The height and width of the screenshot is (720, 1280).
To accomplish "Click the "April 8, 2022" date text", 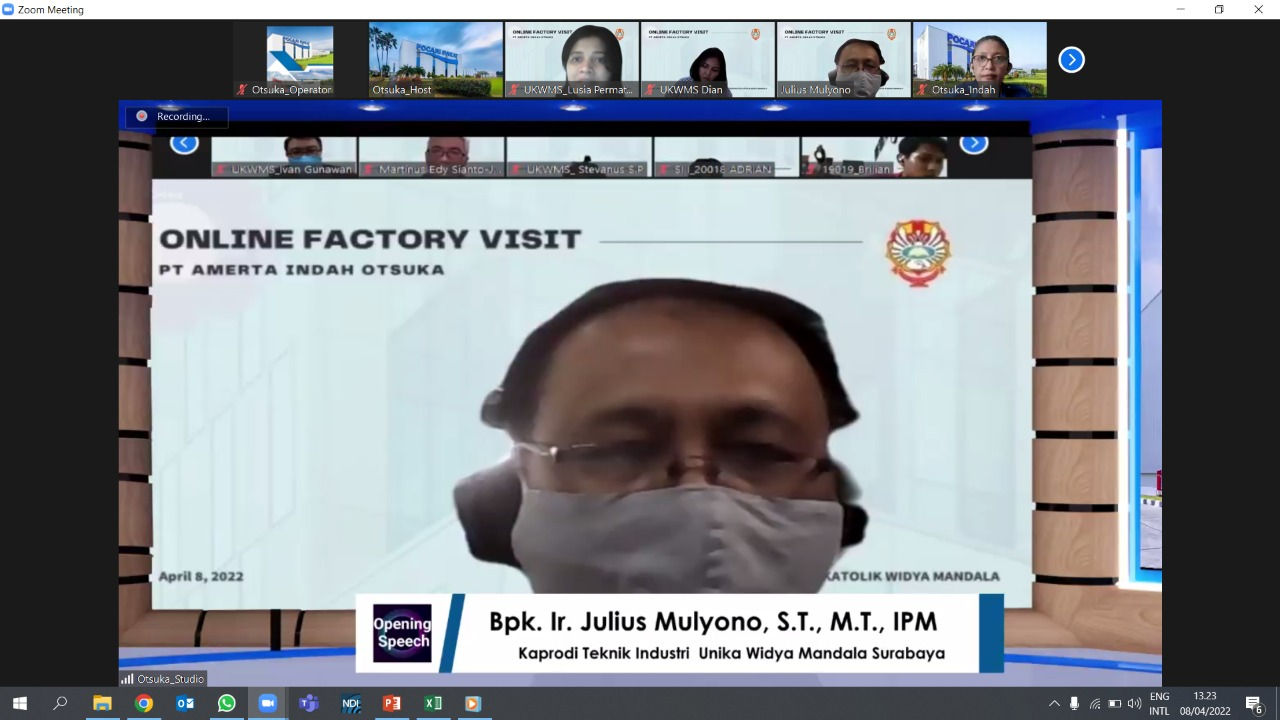I will click(201, 576).
